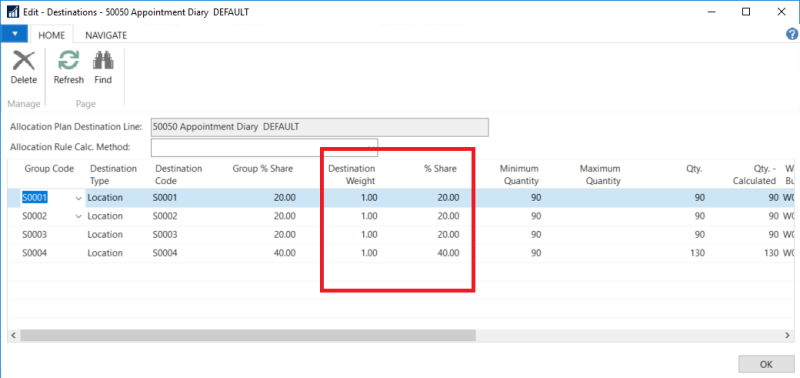Viewport: 800px width, 378px height.
Task: Select Destination Code S0002 cell
Action: 165,216
